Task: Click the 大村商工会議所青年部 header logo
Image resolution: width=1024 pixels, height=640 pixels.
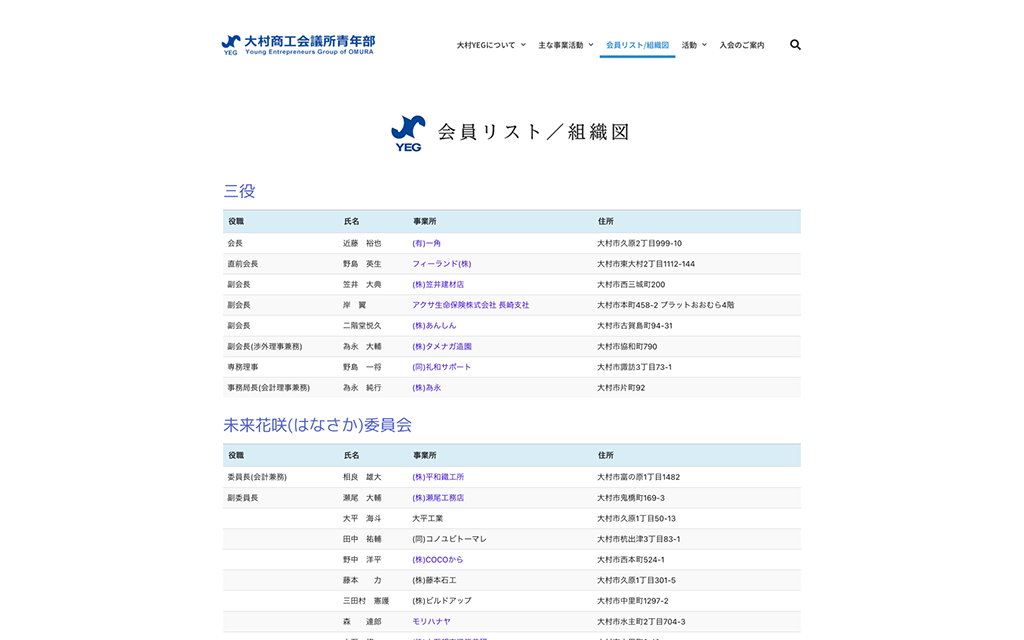Action: click(298, 44)
